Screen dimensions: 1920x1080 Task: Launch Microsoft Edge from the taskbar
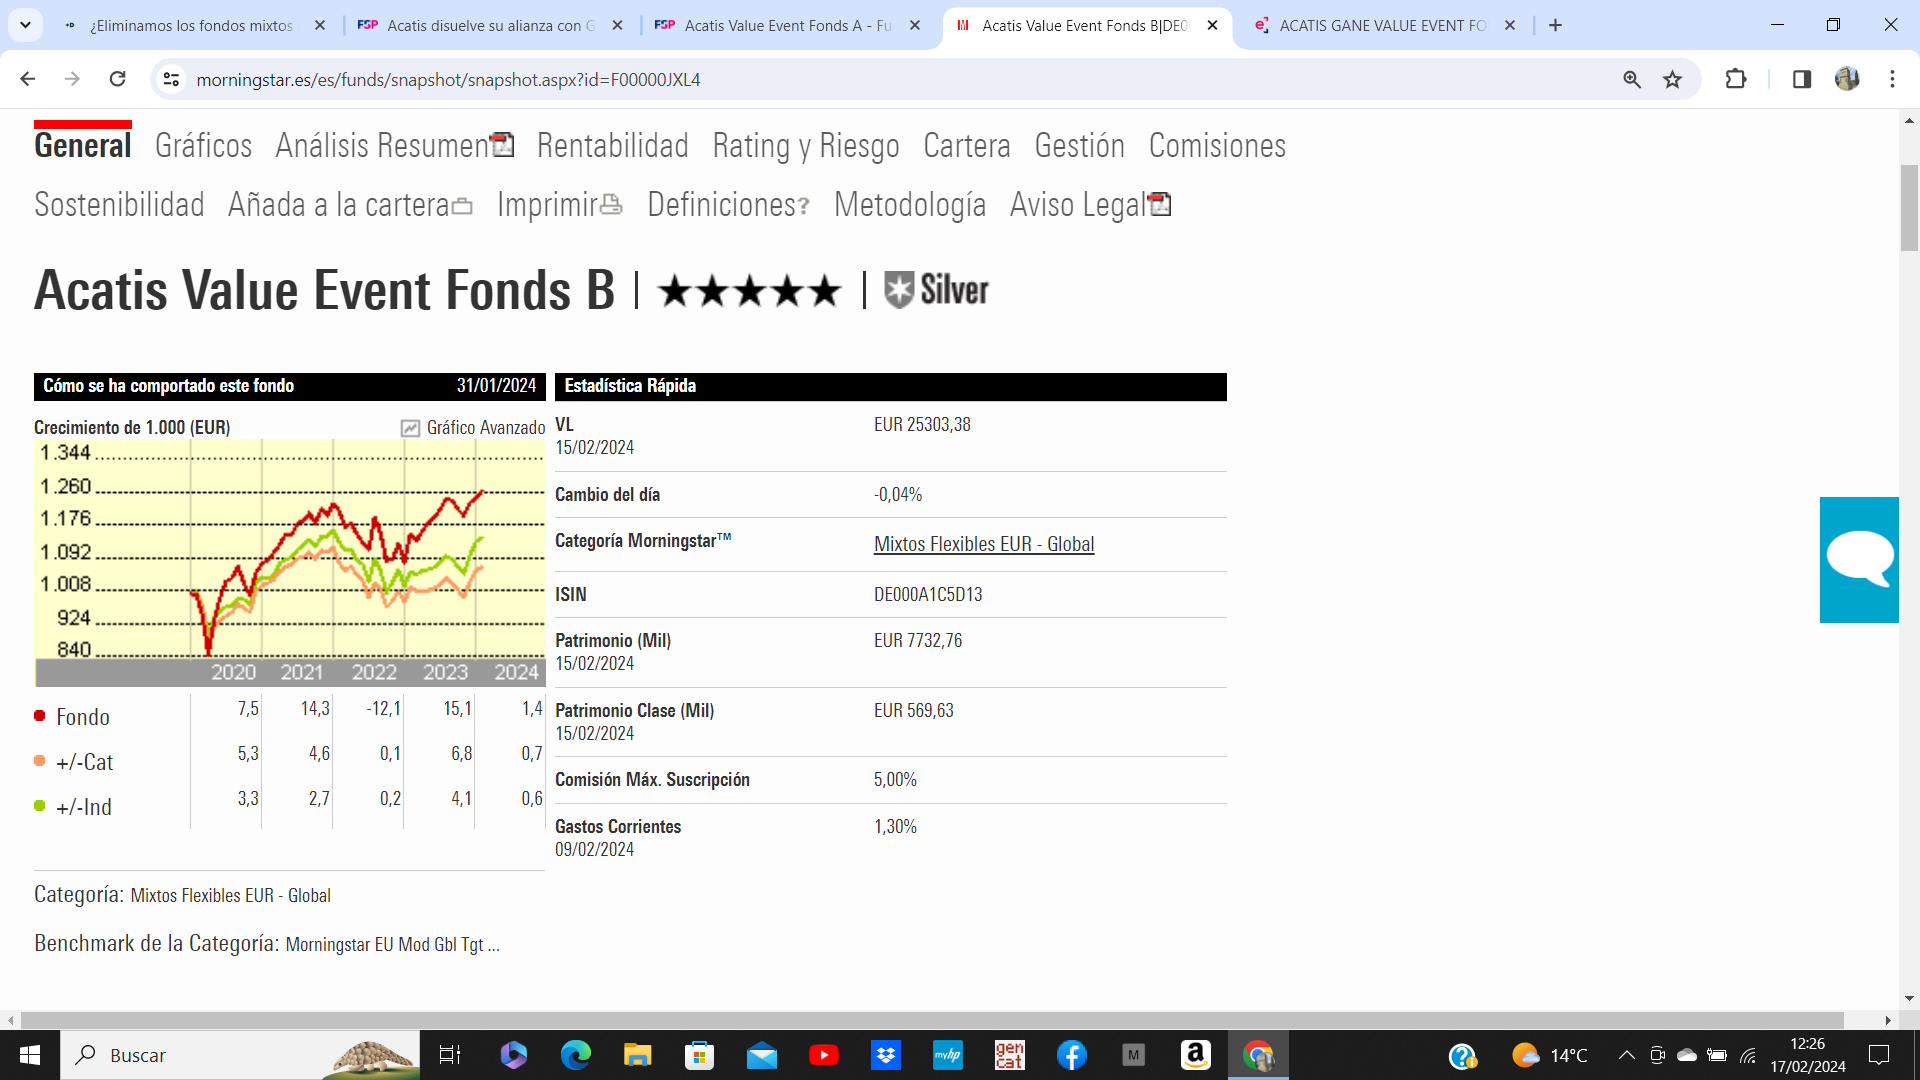tap(576, 1055)
